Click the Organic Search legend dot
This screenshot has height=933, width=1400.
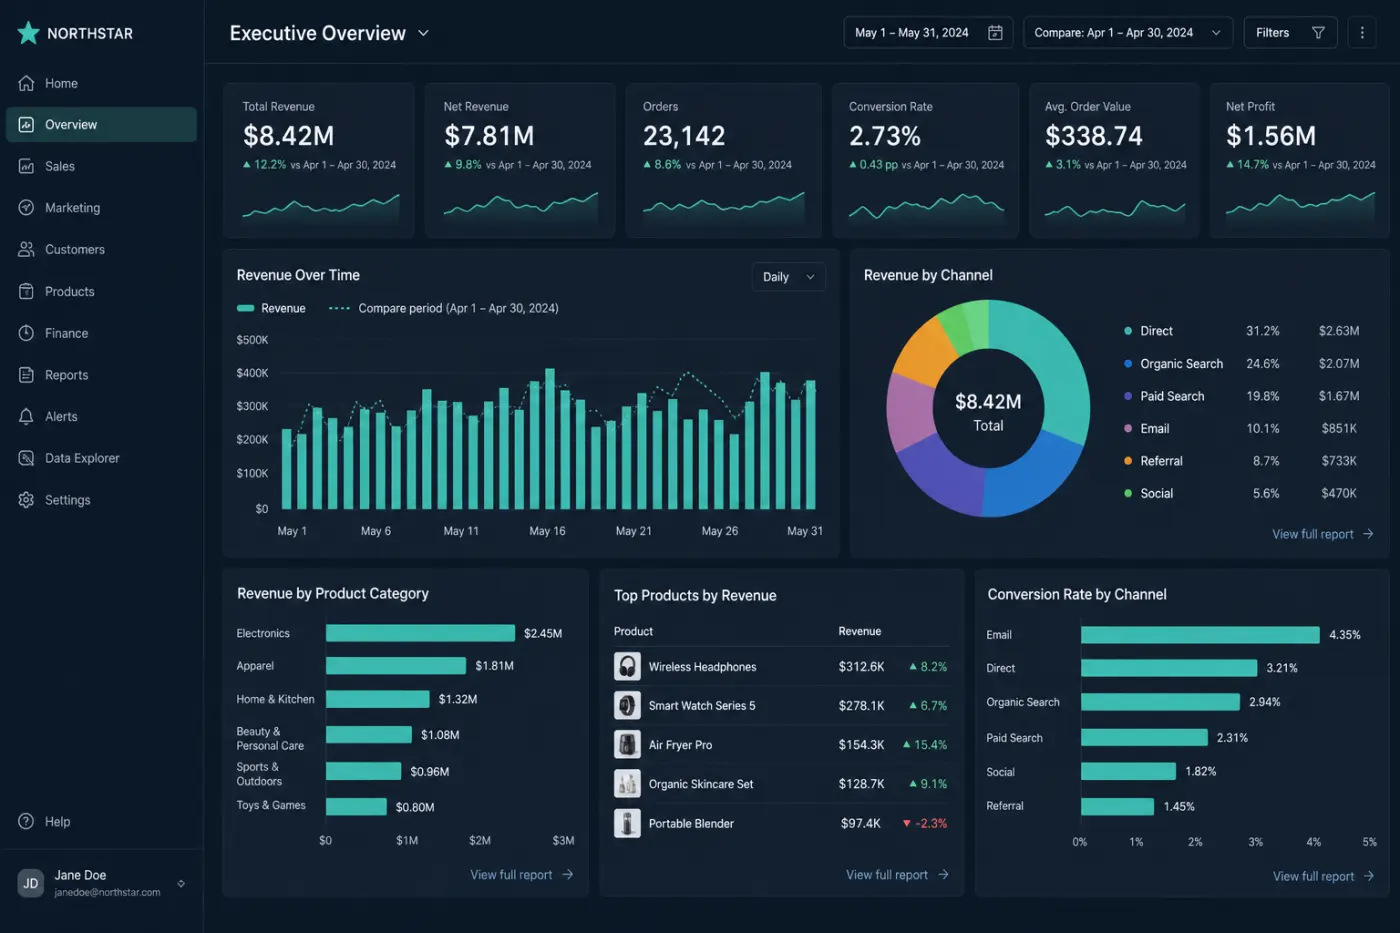[1128, 364]
